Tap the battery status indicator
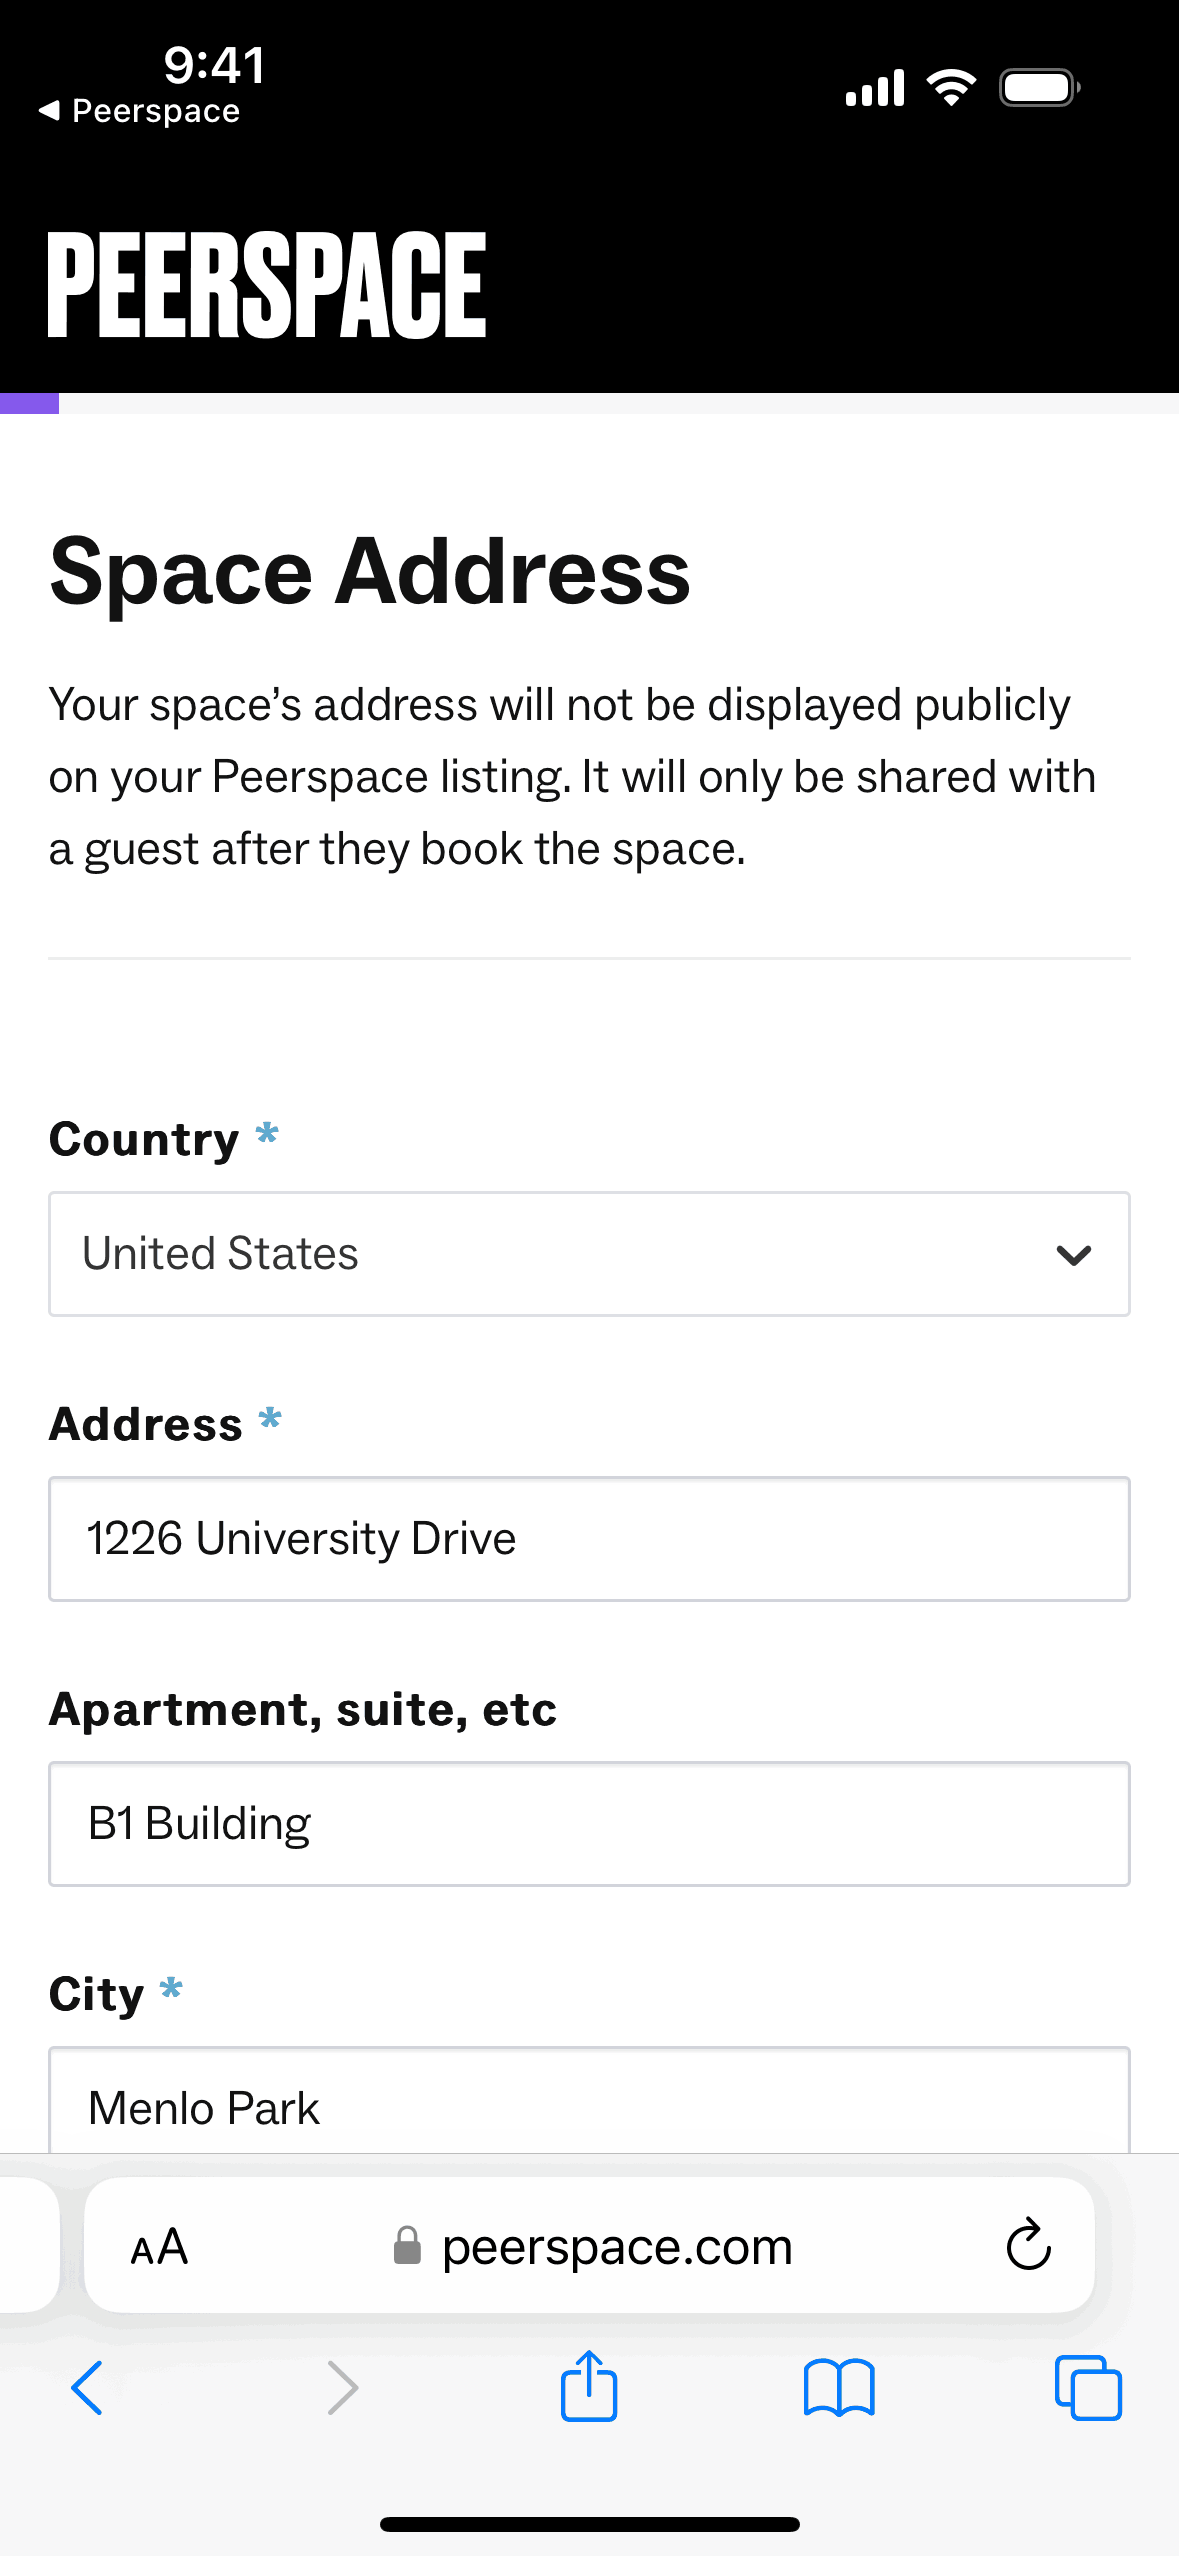1179x2556 pixels. coord(1039,88)
